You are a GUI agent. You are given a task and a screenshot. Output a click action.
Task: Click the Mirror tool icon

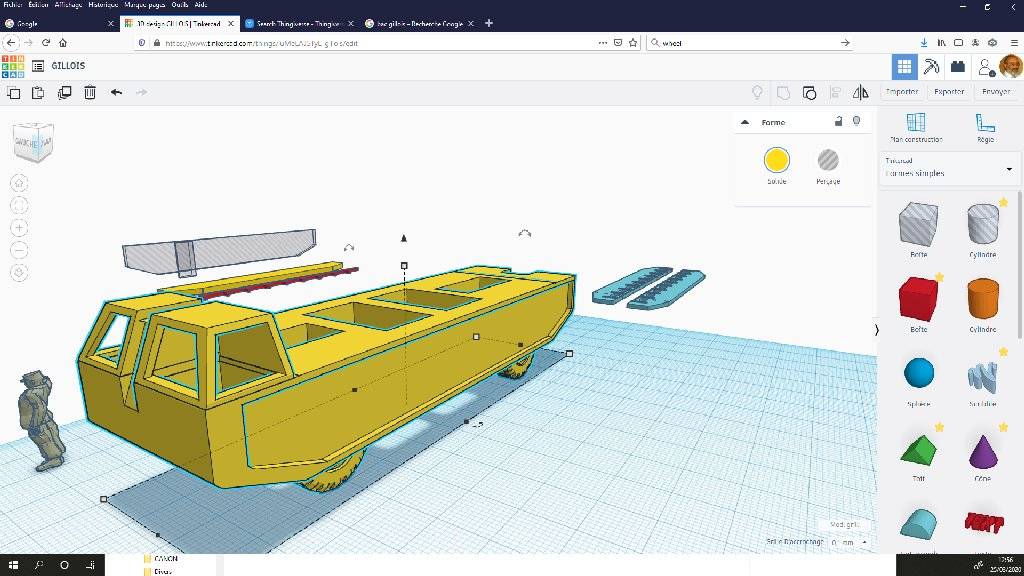tap(861, 93)
